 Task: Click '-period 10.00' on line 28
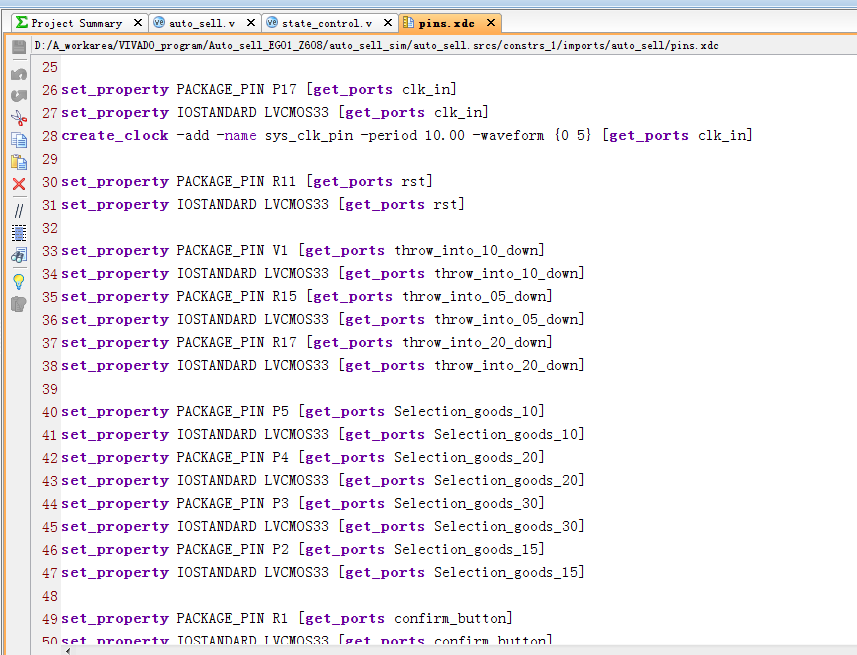tap(413, 136)
